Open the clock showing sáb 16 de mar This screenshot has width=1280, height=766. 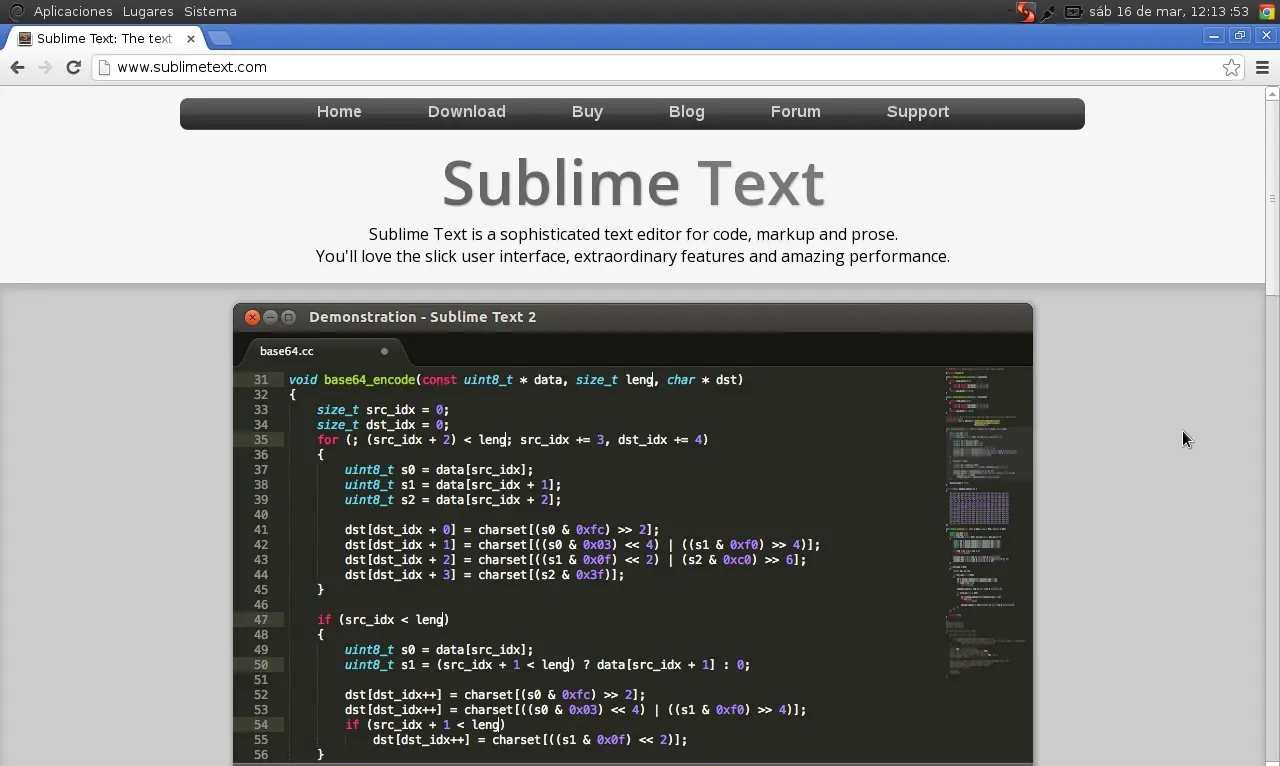pos(1169,12)
